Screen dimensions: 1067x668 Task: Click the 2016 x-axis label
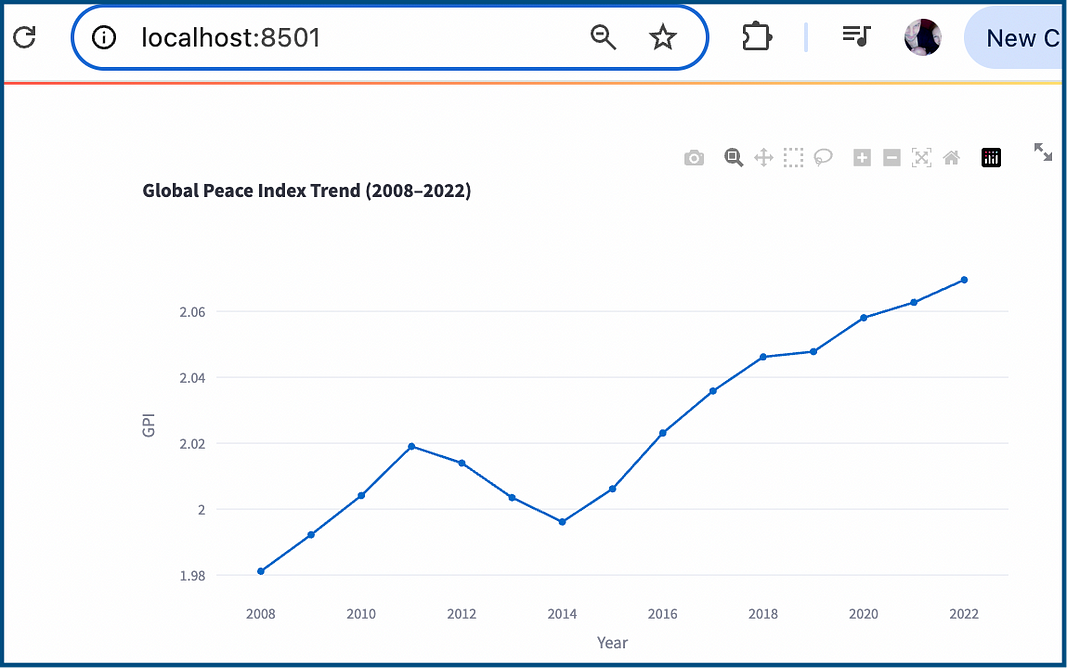662,614
